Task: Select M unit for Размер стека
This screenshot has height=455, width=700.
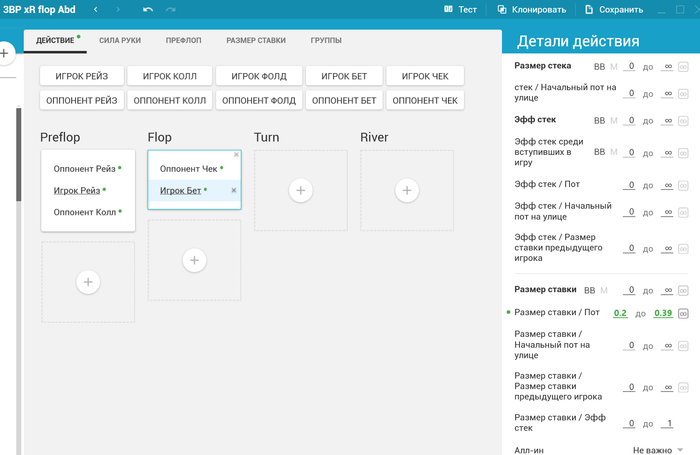Action: (x=614, y=67)
